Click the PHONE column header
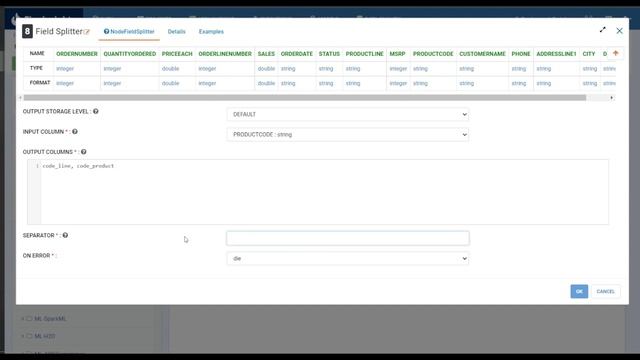The width and height of the screenshot is (640, 360). click(521, 53)
